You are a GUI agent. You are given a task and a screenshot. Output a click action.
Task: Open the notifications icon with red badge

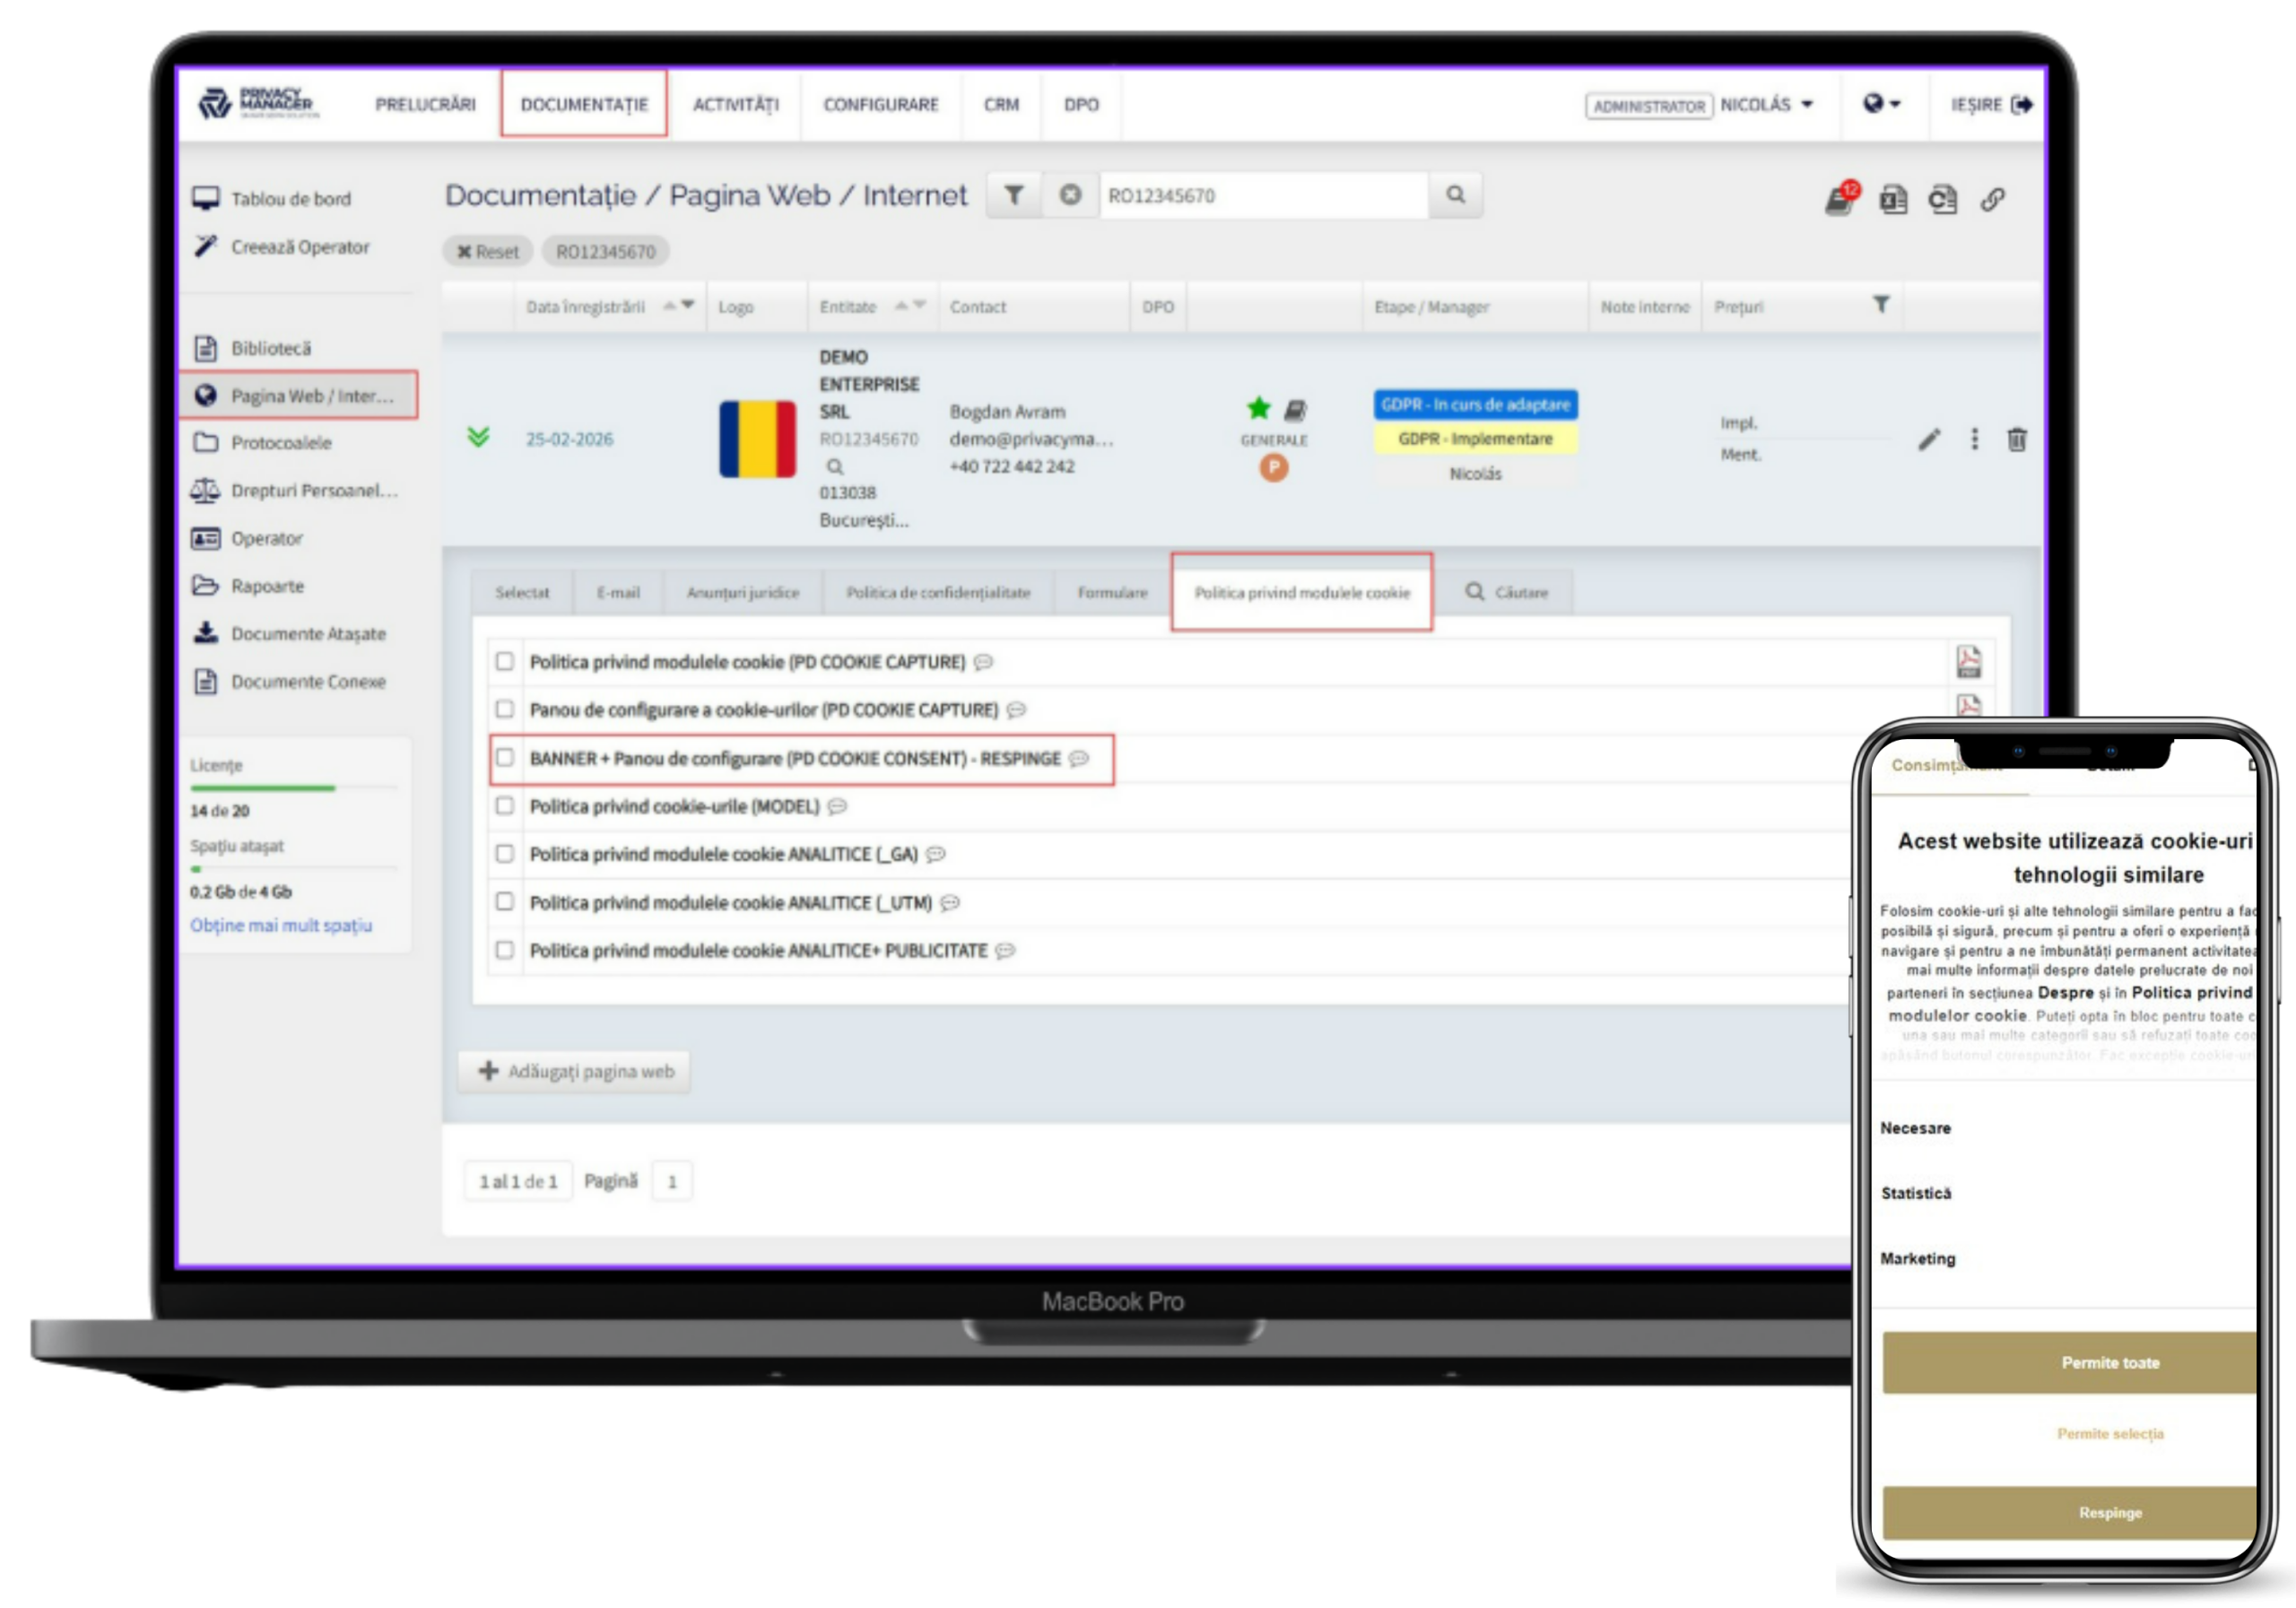point(1839,199)
